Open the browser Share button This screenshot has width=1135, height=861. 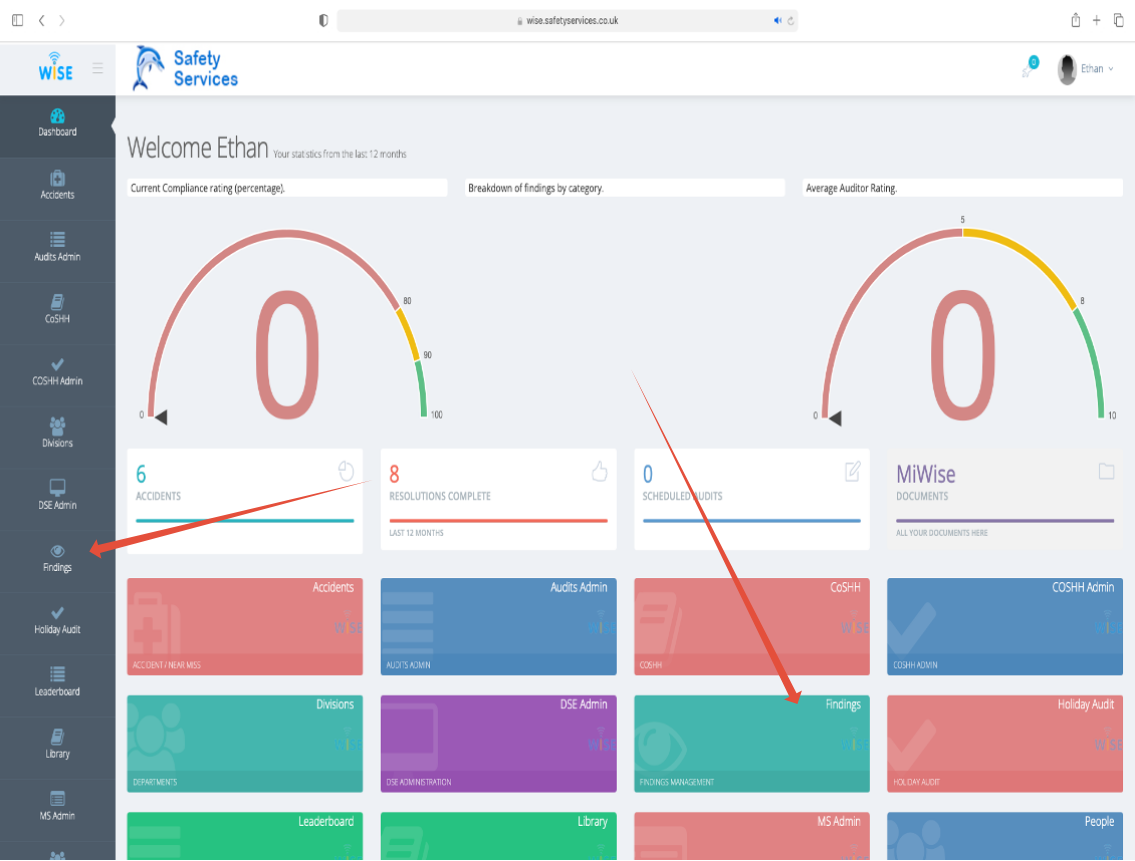tap(1076, 20)
